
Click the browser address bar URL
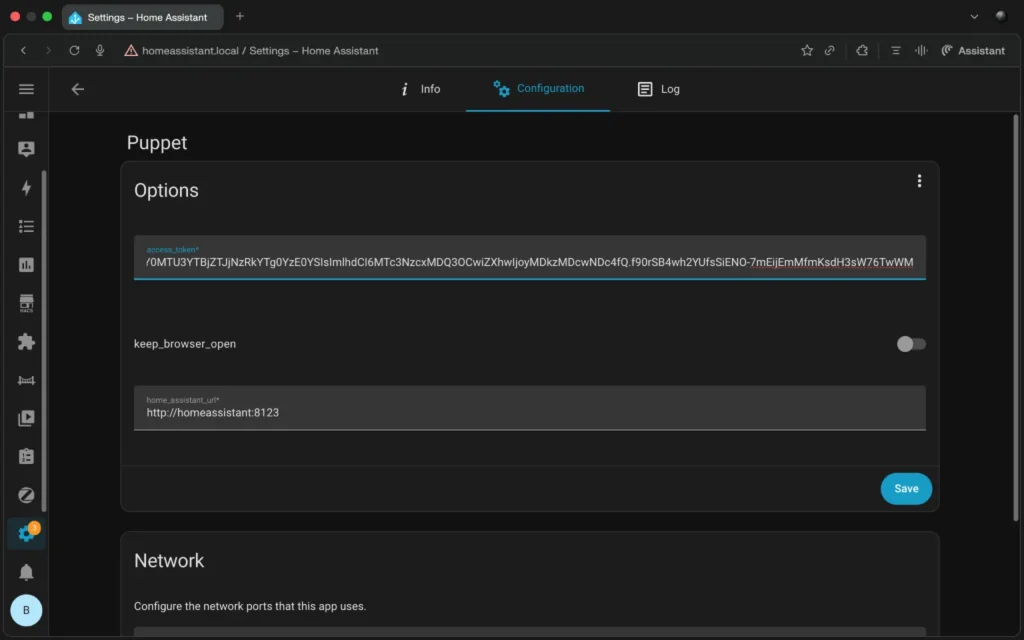point(260,50)
